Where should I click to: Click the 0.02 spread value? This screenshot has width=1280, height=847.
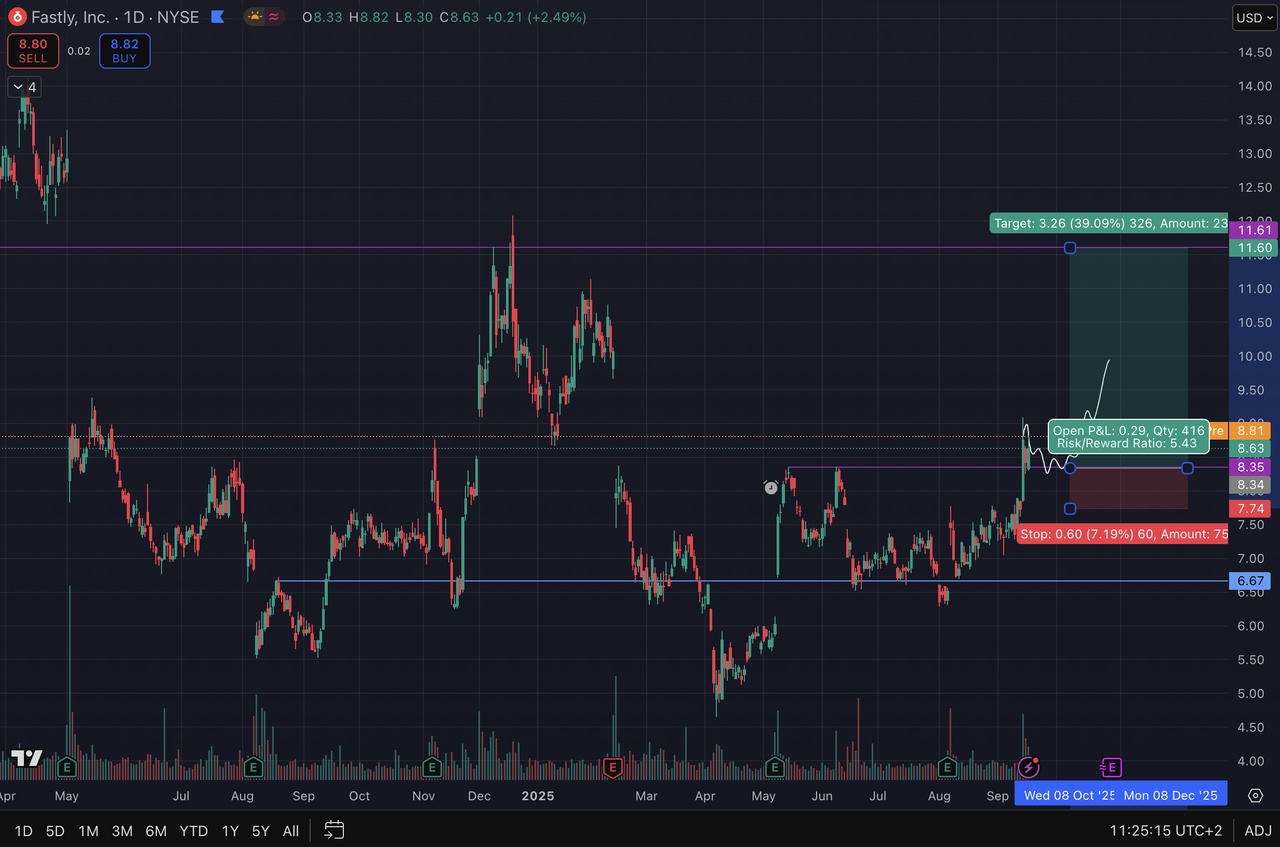pyautogui.click(x=79, y=51)
